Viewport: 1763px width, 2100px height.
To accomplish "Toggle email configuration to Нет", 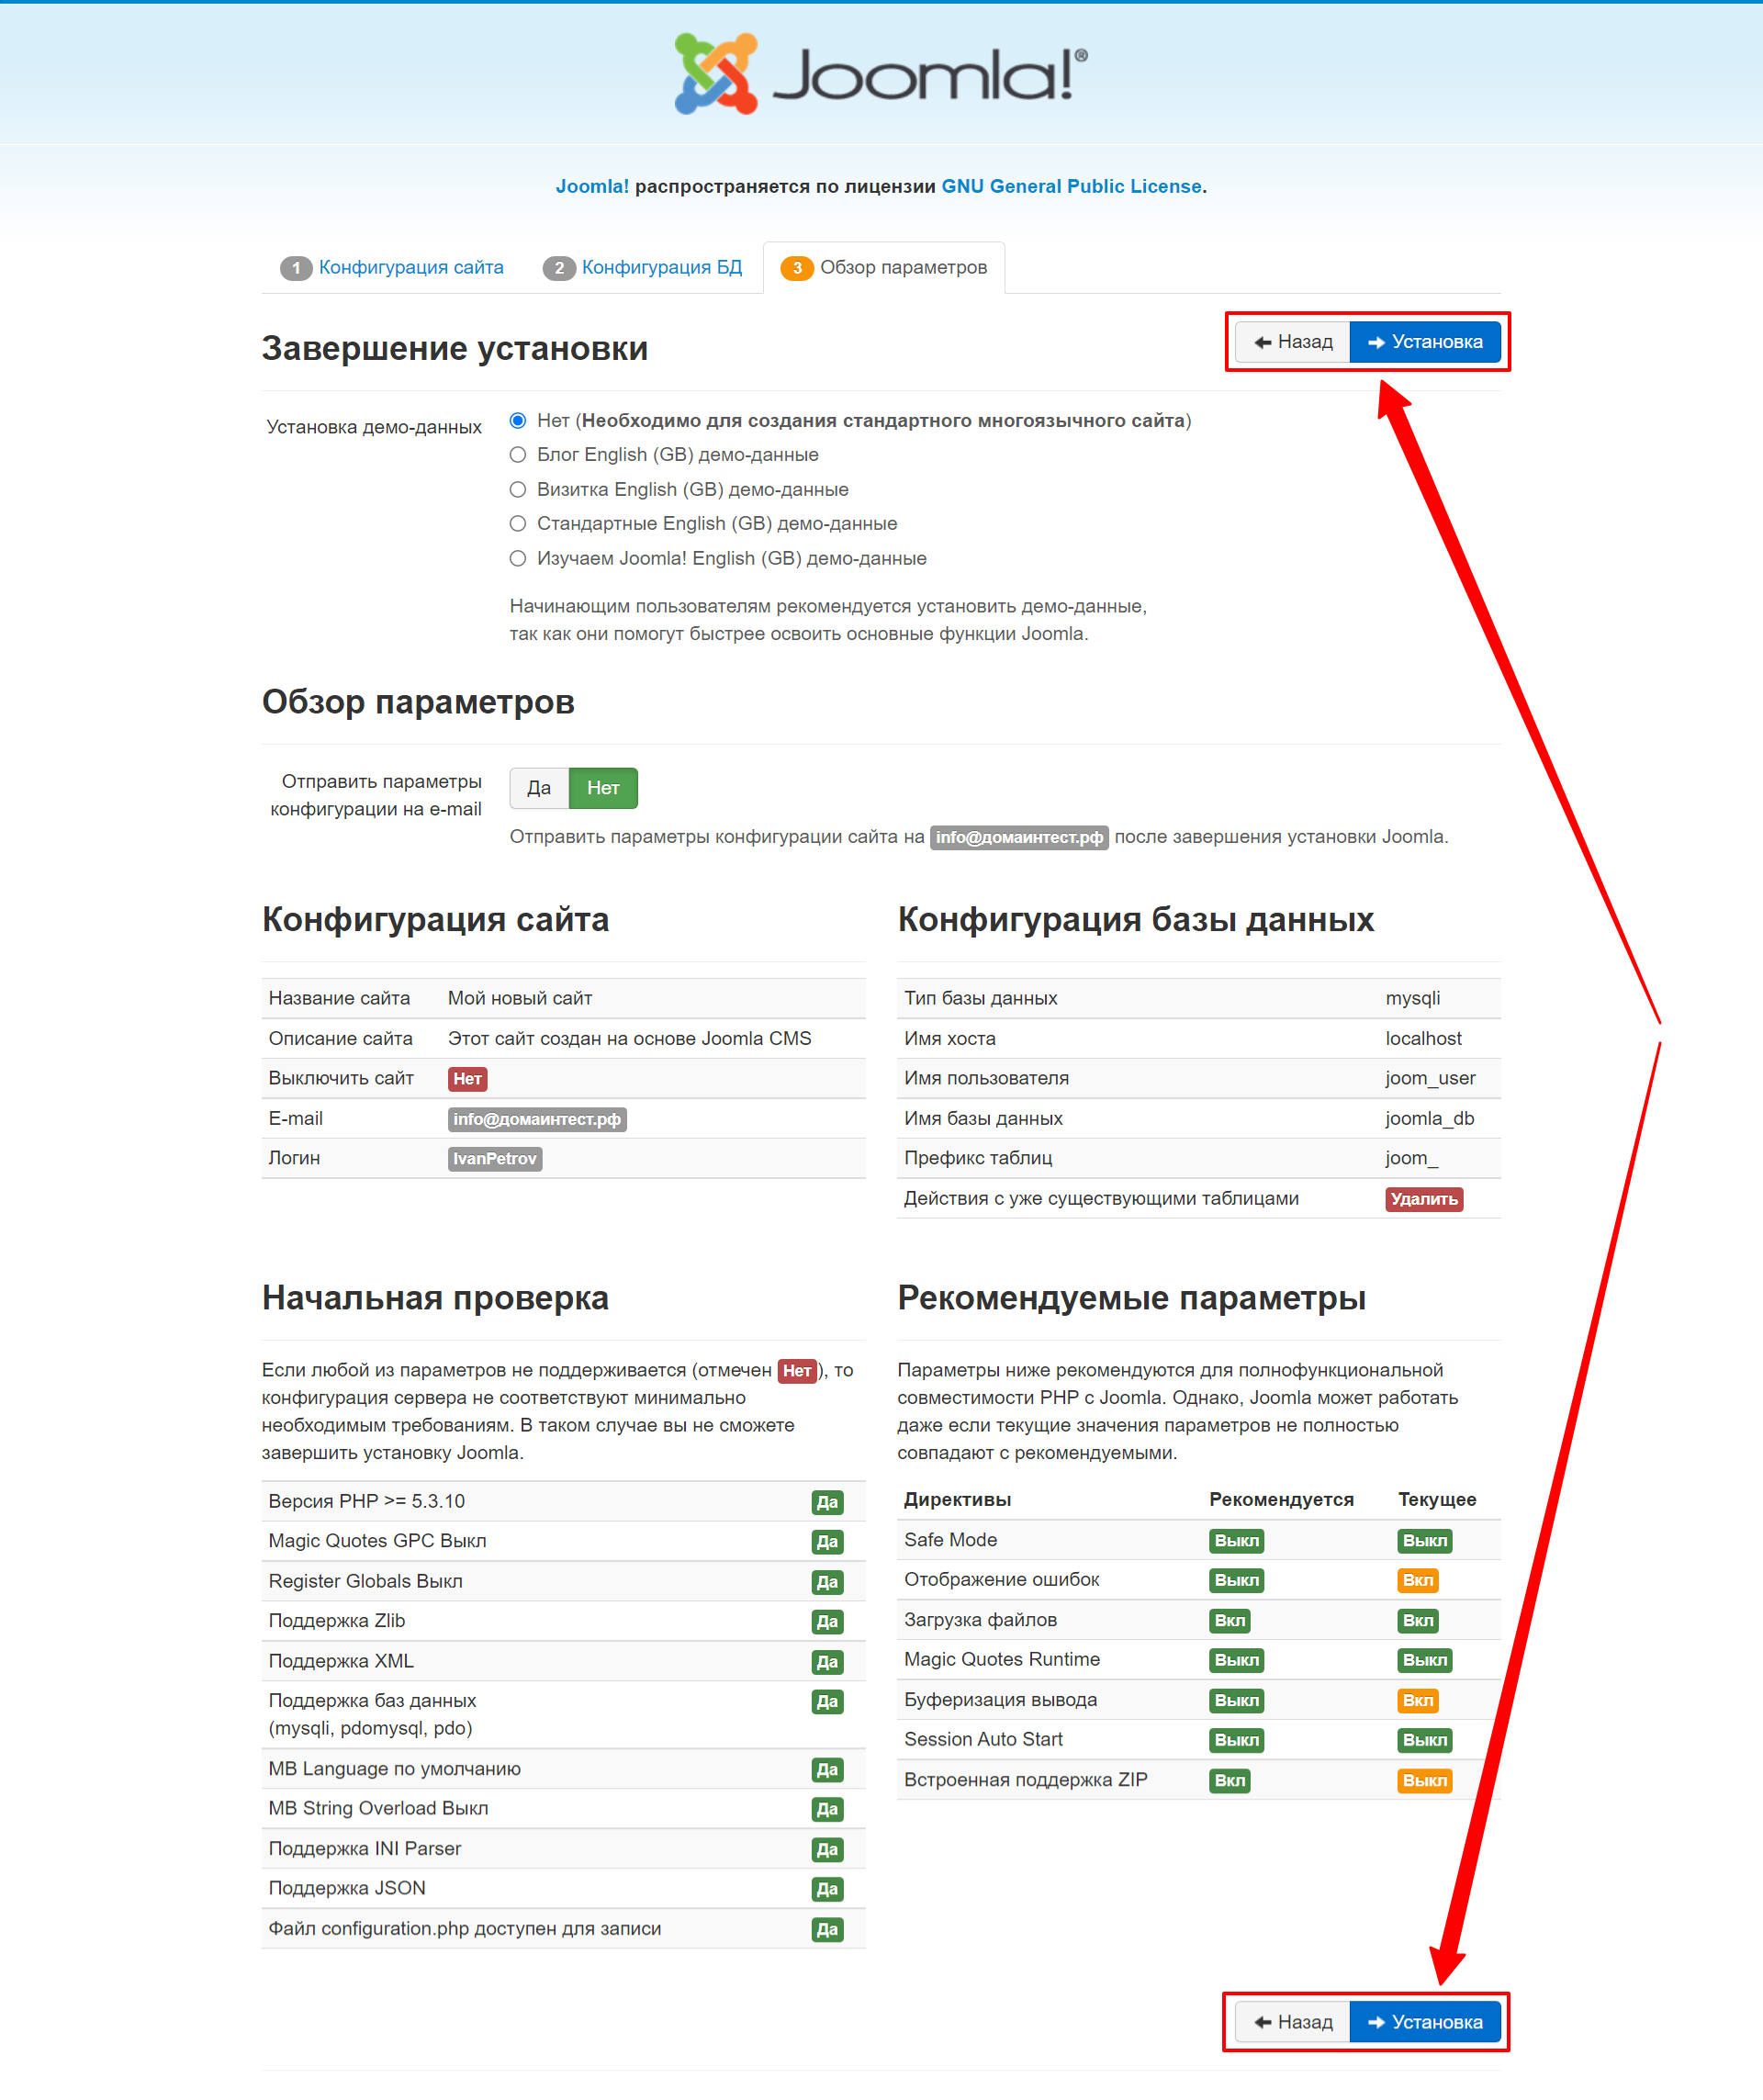I will 603,788.
